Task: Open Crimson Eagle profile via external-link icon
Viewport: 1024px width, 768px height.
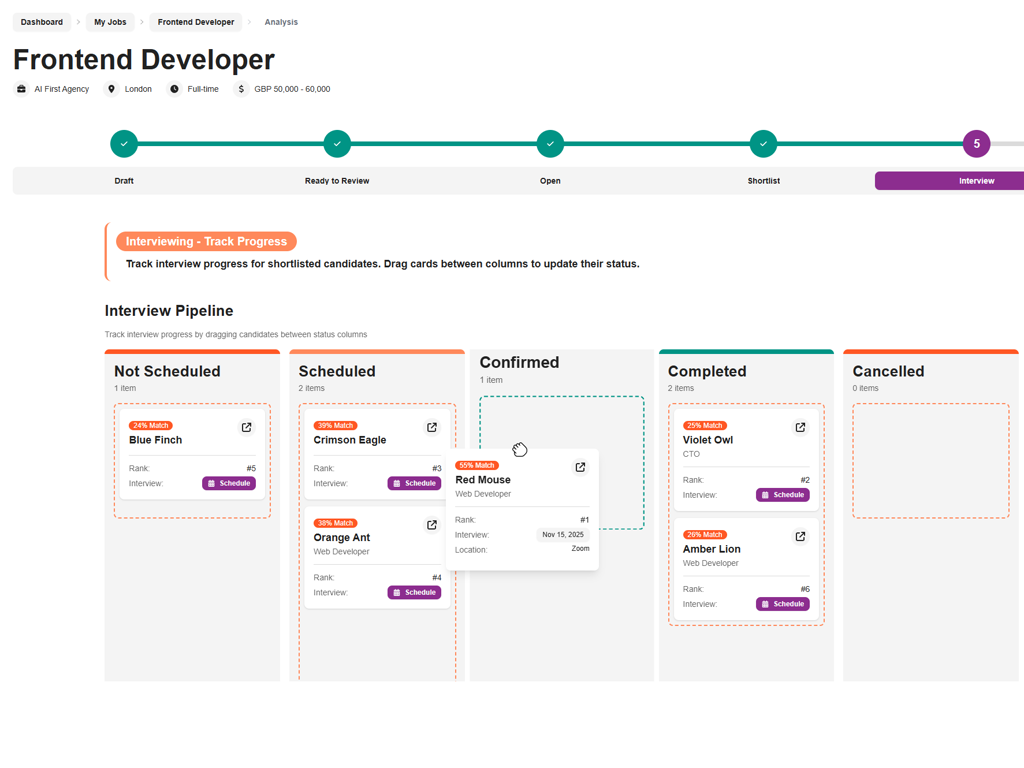Action: [432, 428]
